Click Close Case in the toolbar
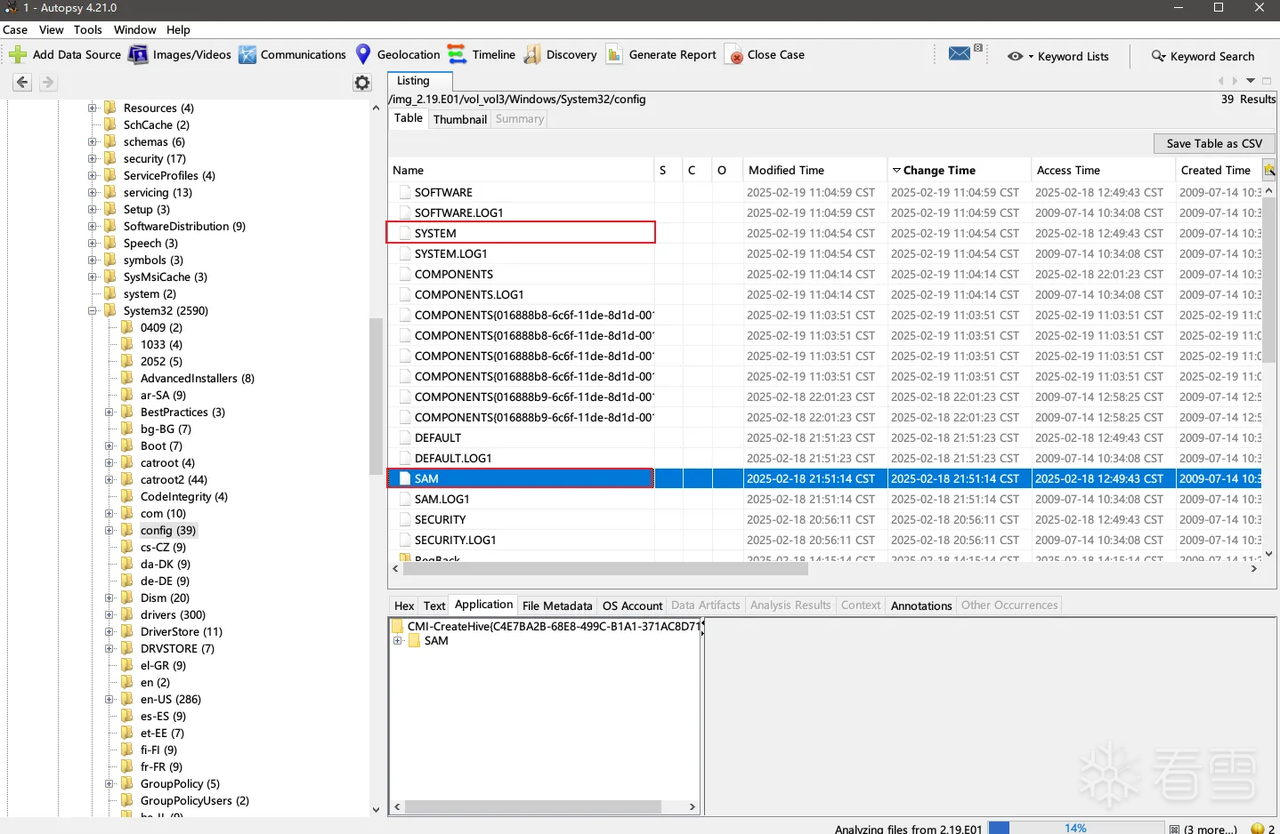 [765, 55]
